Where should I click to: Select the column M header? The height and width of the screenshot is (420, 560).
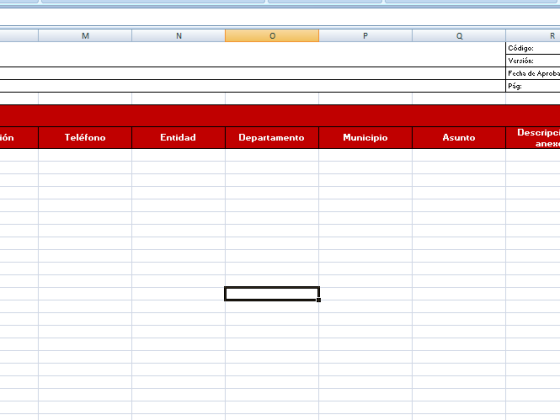pos(85,36)
